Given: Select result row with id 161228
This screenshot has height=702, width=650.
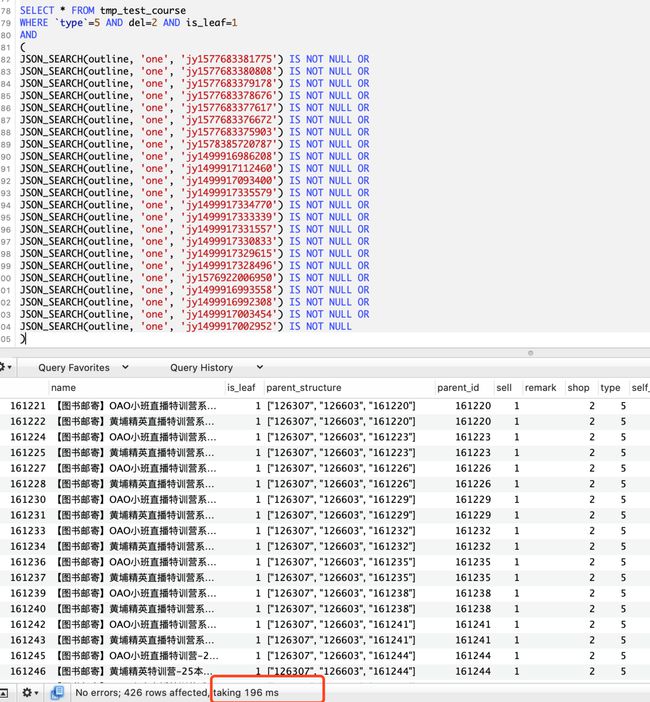Looking at the screenshot, I should 325,484.
